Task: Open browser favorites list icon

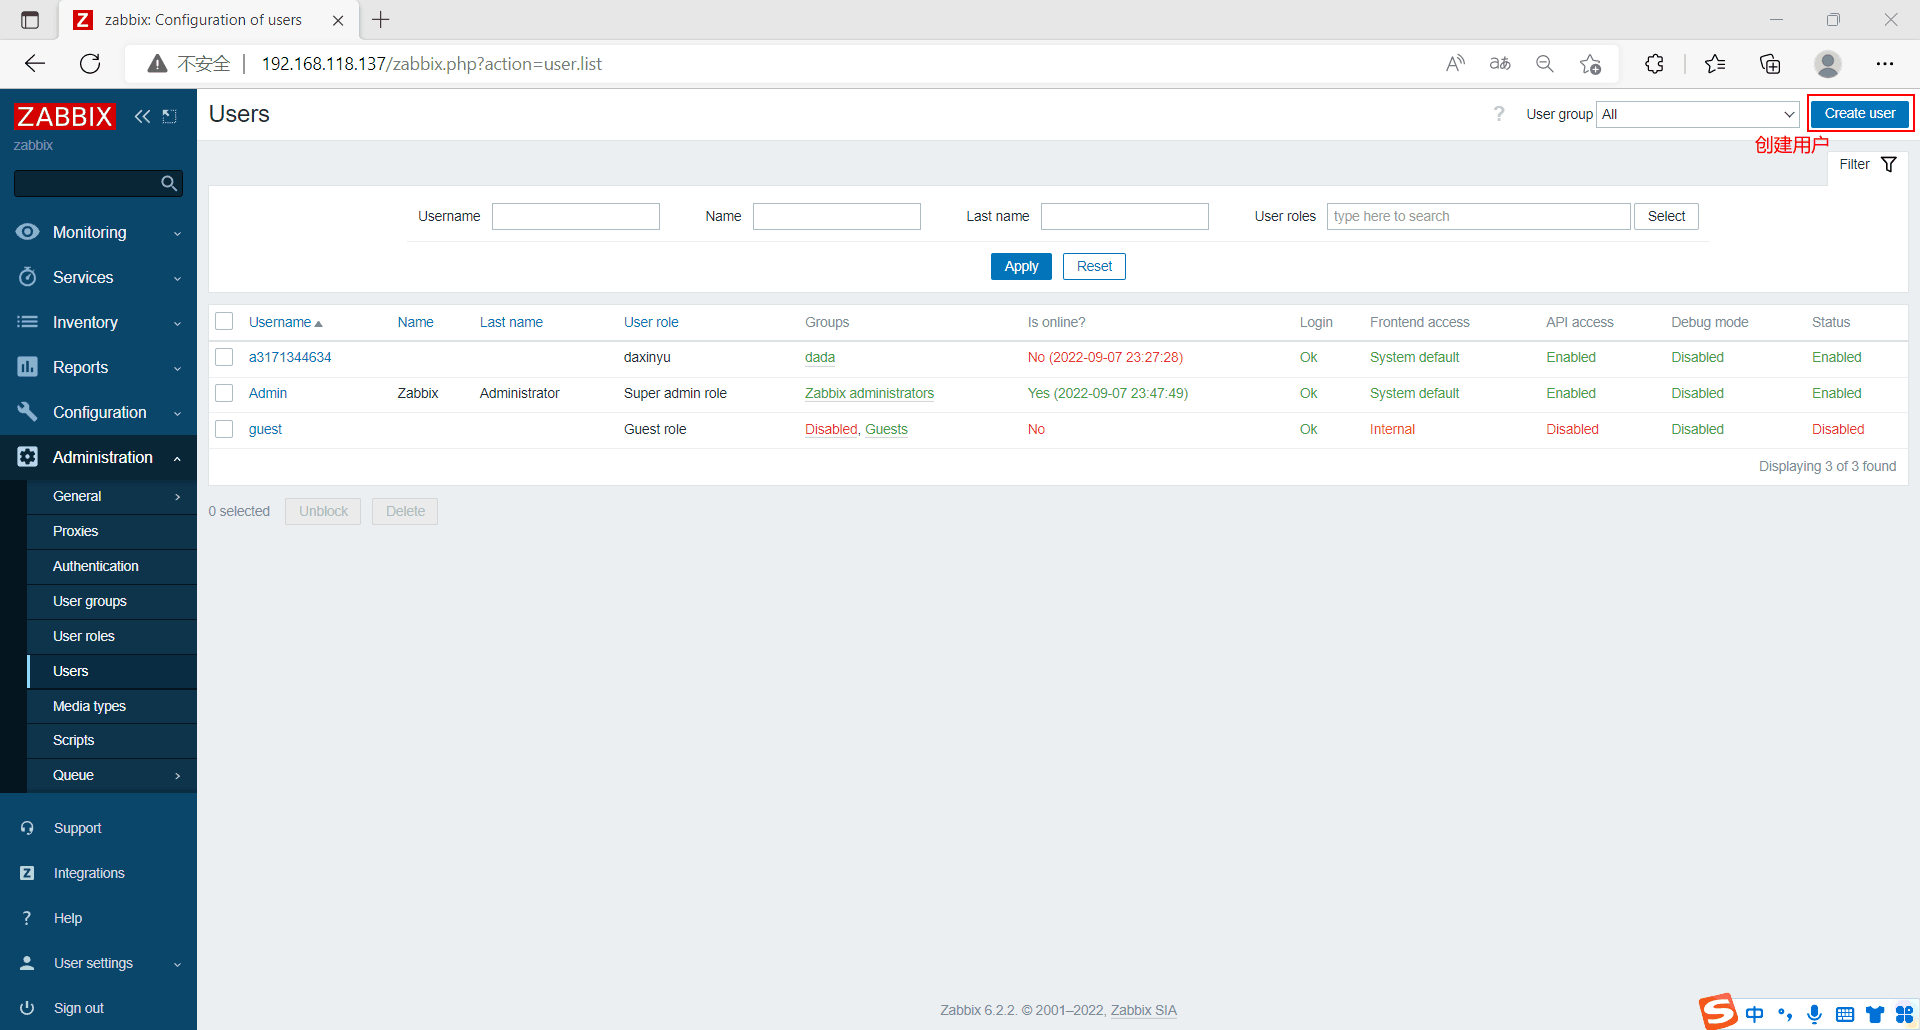Action: [x=1716, y=64]
